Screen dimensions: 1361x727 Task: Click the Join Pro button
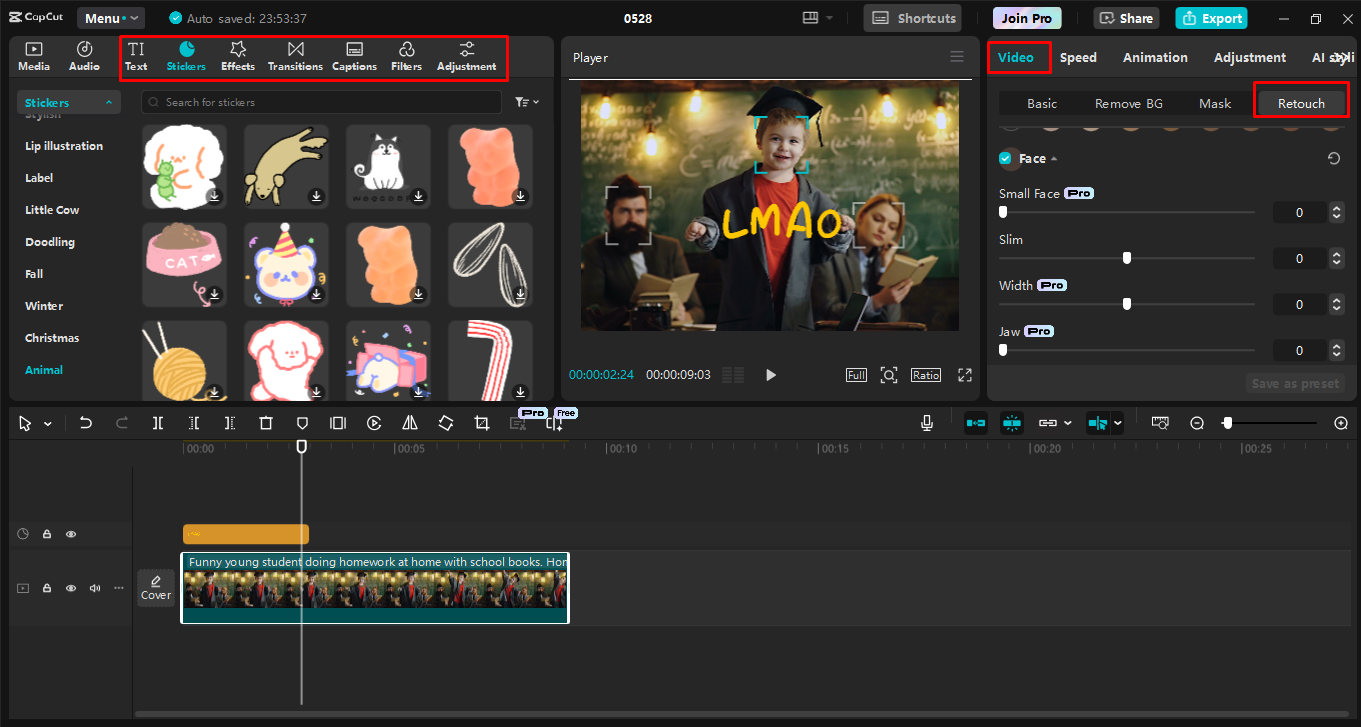click(1027, 18)
